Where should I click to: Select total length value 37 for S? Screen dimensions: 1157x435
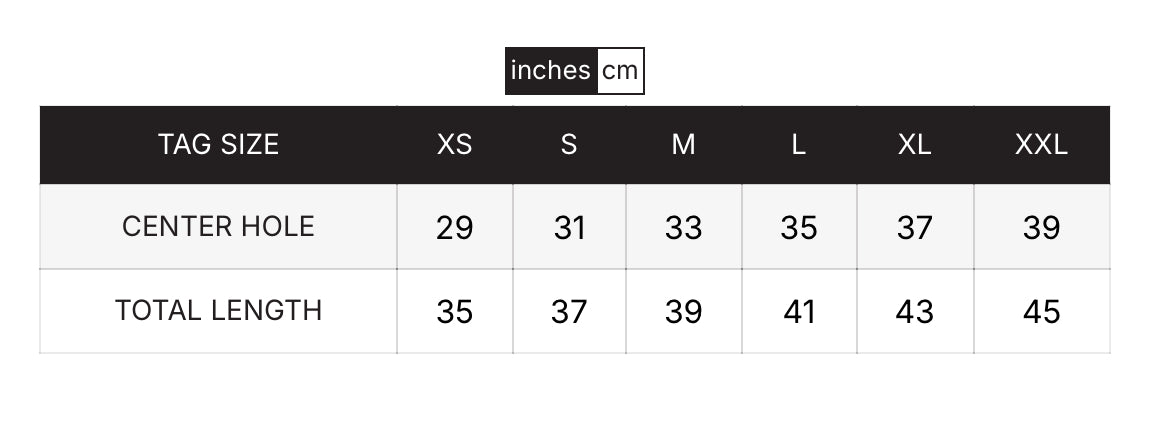pyautogui.click(x=569, y=312)
